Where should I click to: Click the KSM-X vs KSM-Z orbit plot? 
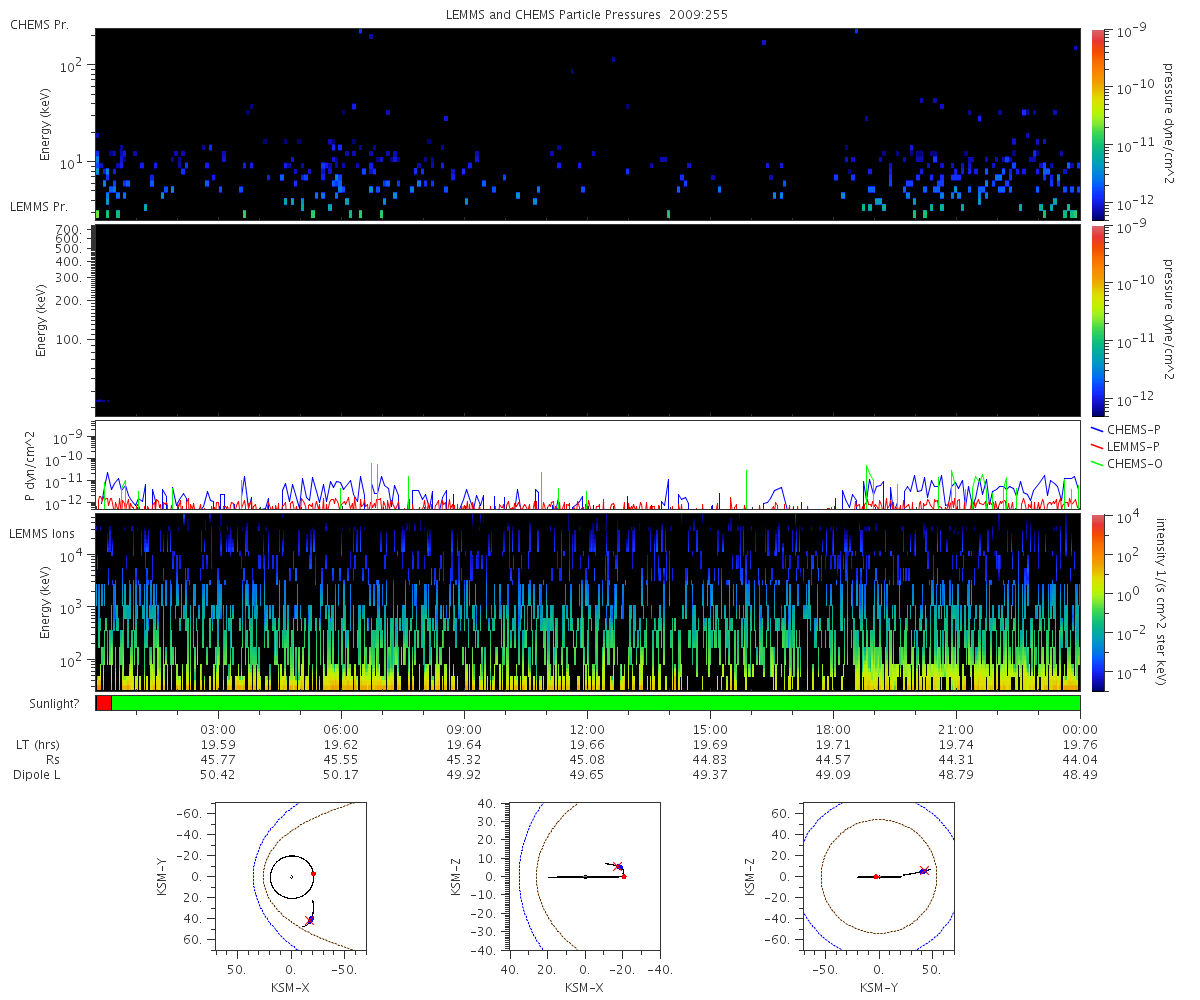[x=585, y=875]
